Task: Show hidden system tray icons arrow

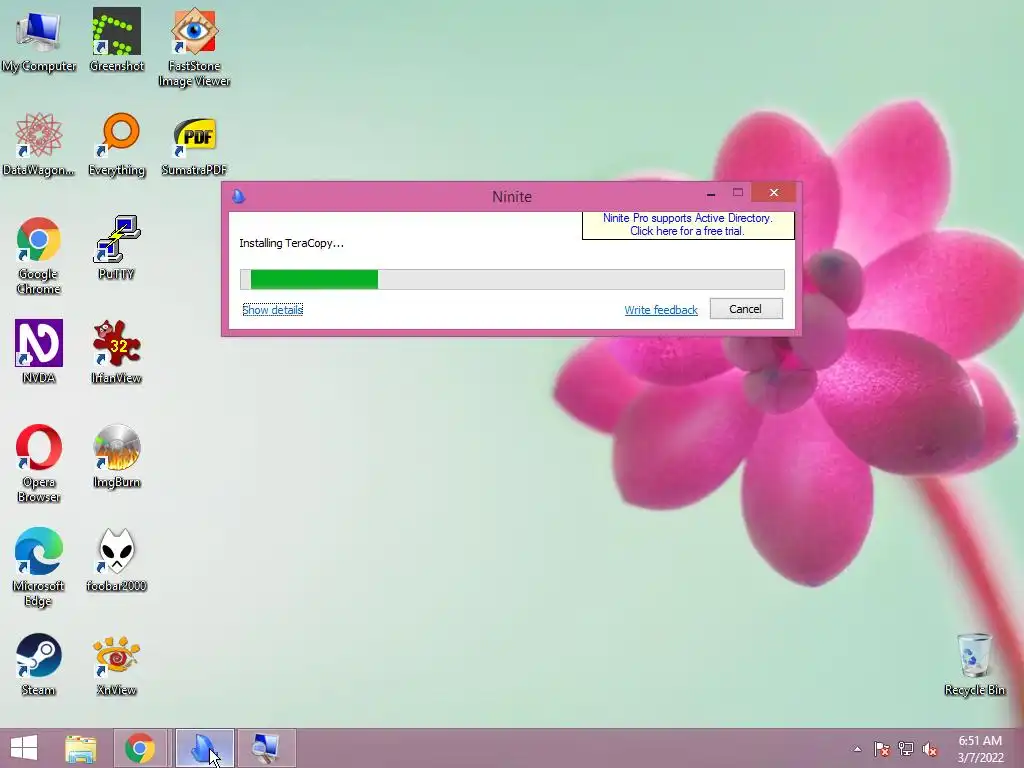Action: click(857, 750)
